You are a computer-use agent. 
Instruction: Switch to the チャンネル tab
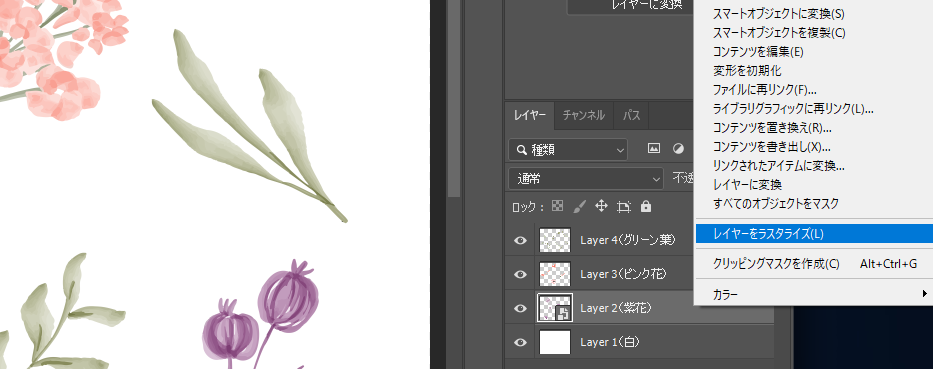584,115
